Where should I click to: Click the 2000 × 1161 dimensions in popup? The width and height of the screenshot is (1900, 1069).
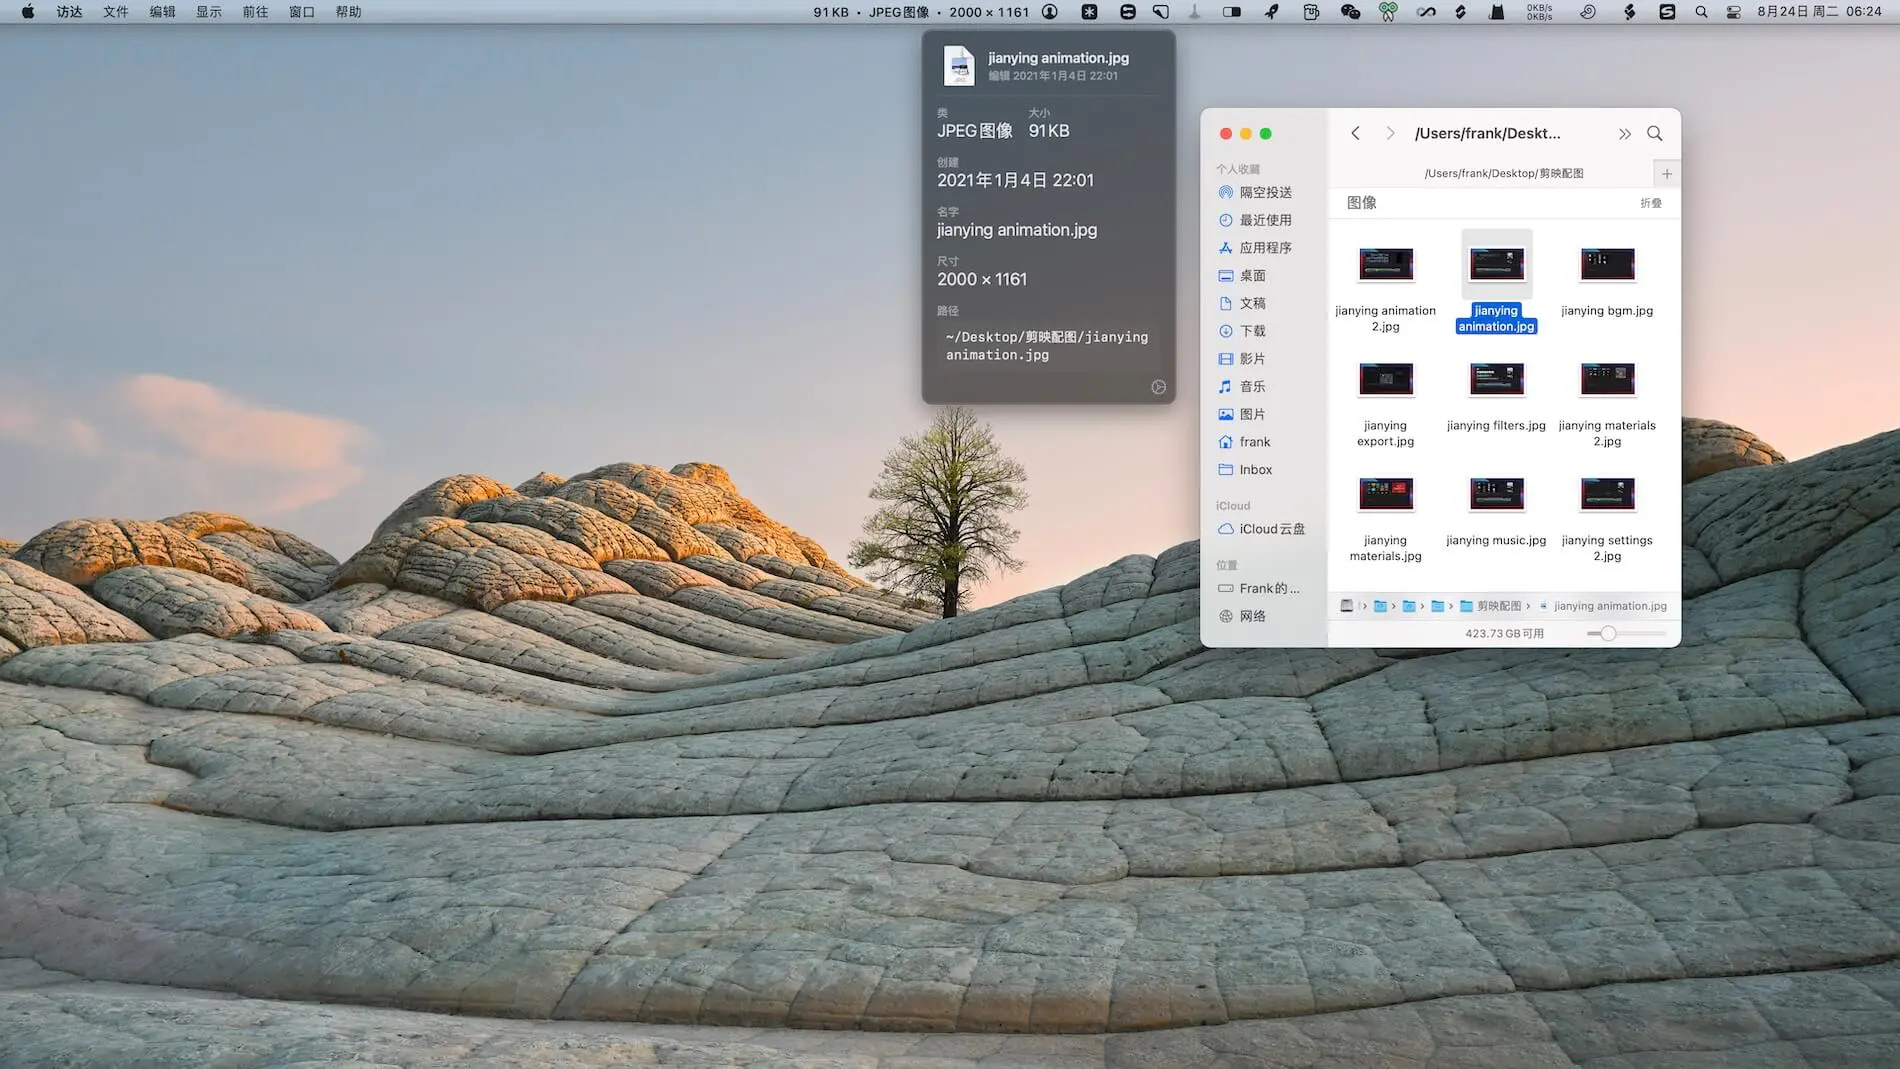(982, 279)
